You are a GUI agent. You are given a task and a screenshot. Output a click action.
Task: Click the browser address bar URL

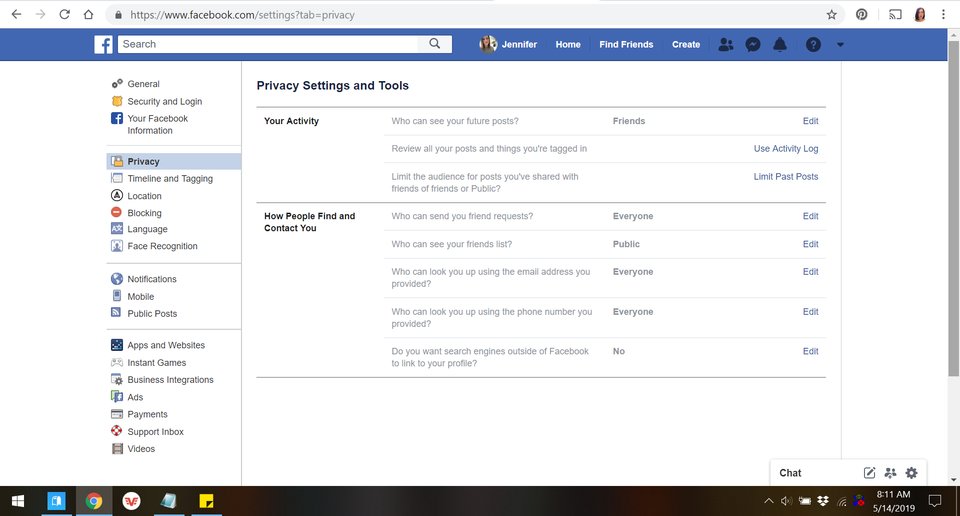[242, 15]
